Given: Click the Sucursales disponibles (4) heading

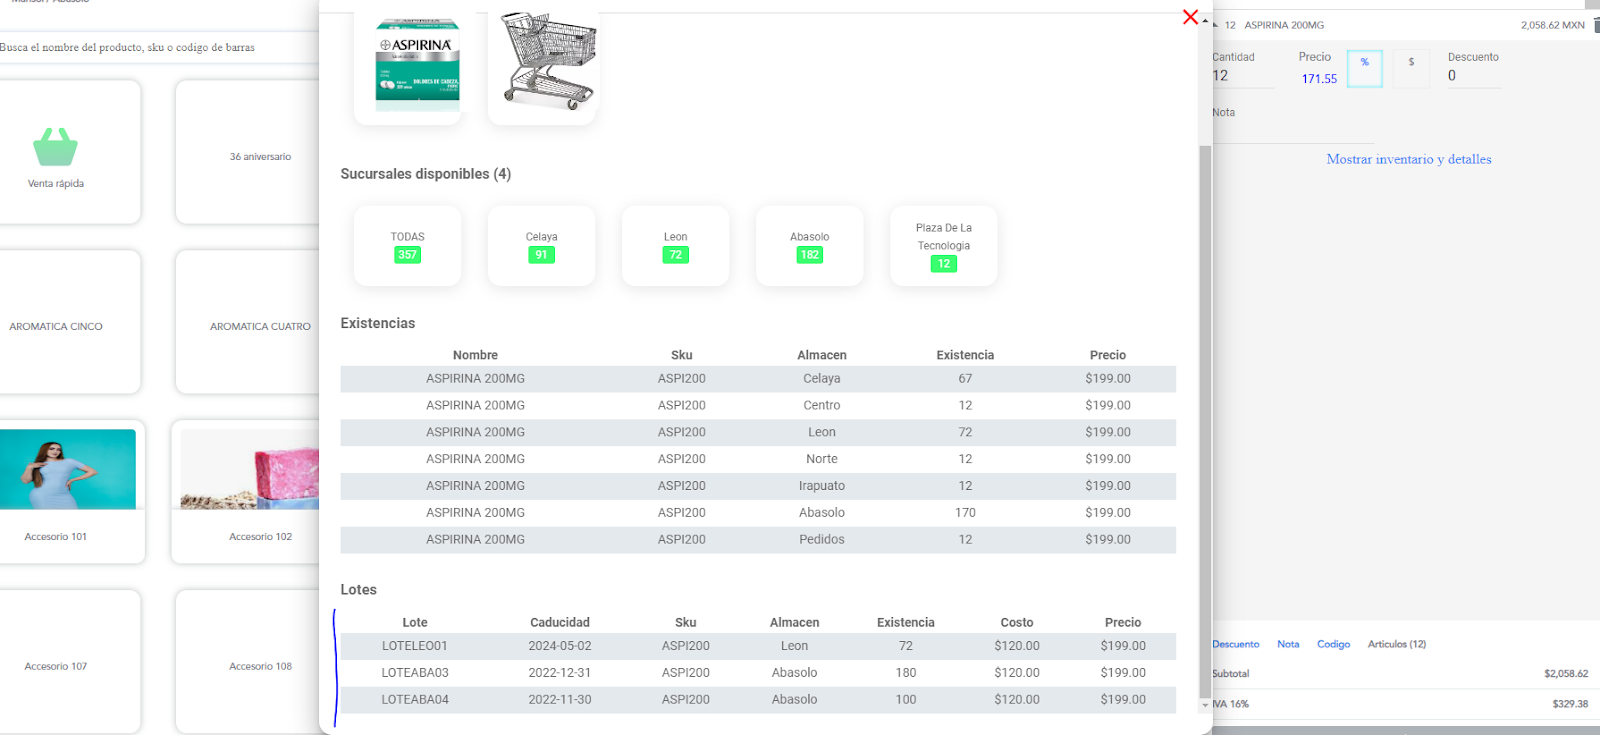Looking at the screenshot, I should click(426, 174).
